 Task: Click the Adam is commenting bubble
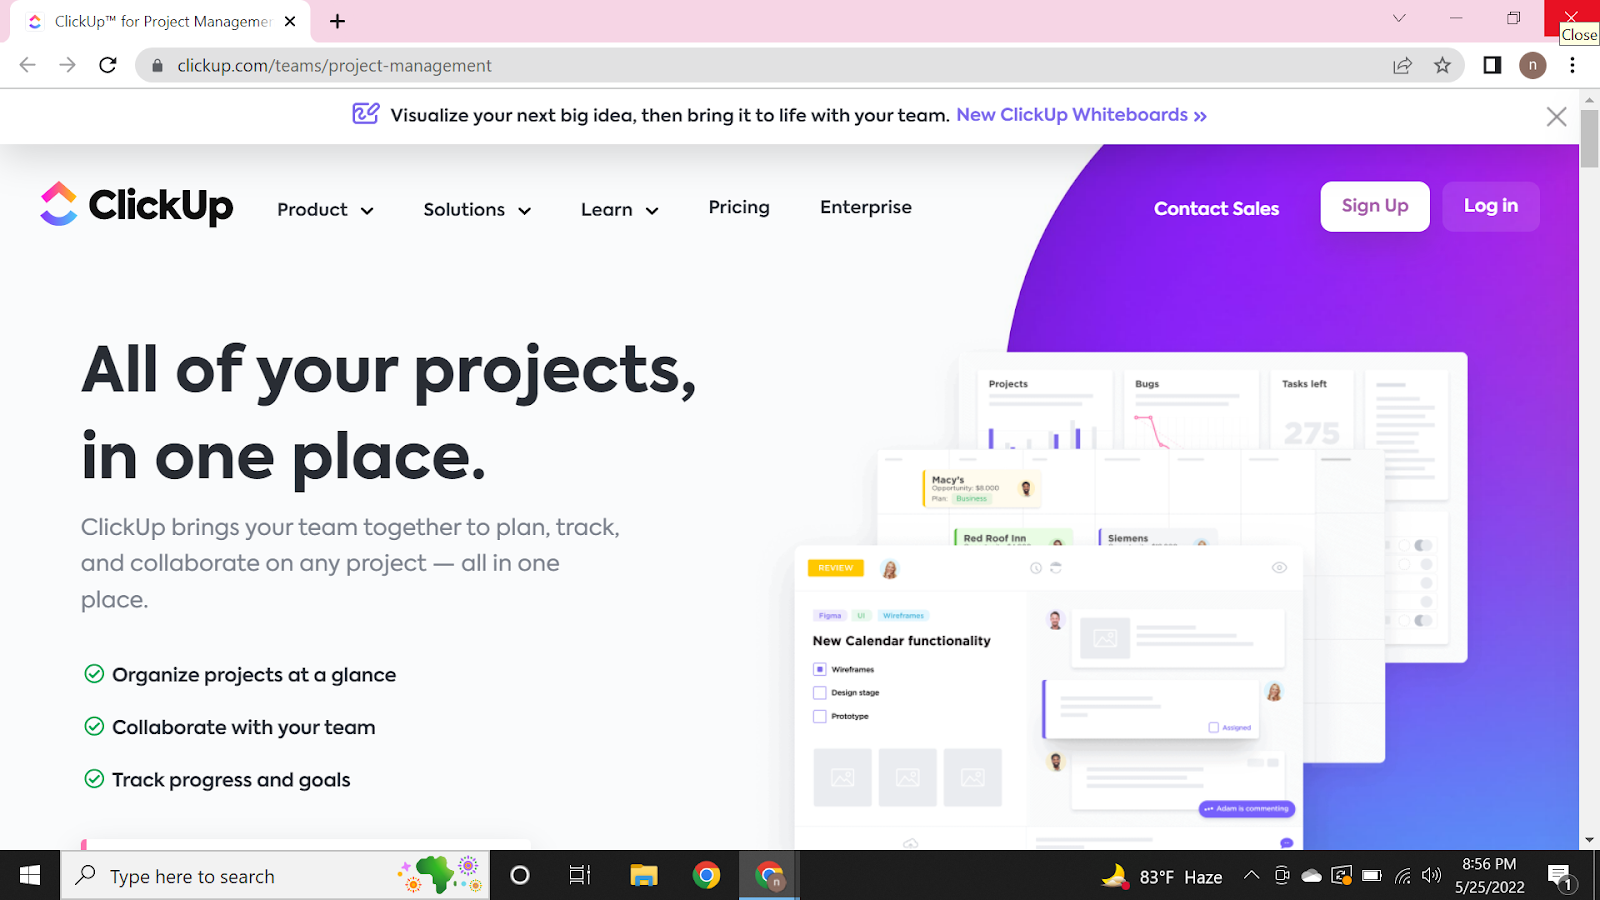point(1247,809)
